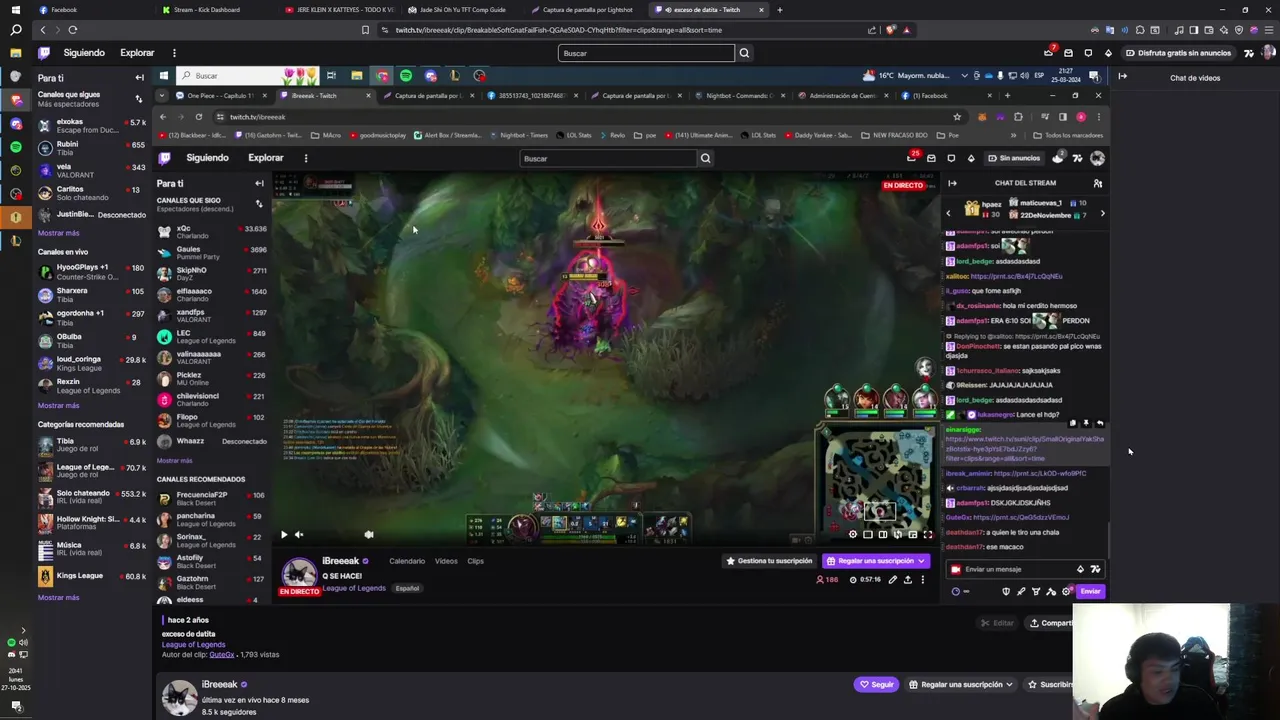
Task: Open the three-dot menu beside Explorar
Action: click(x=174, y=53)
